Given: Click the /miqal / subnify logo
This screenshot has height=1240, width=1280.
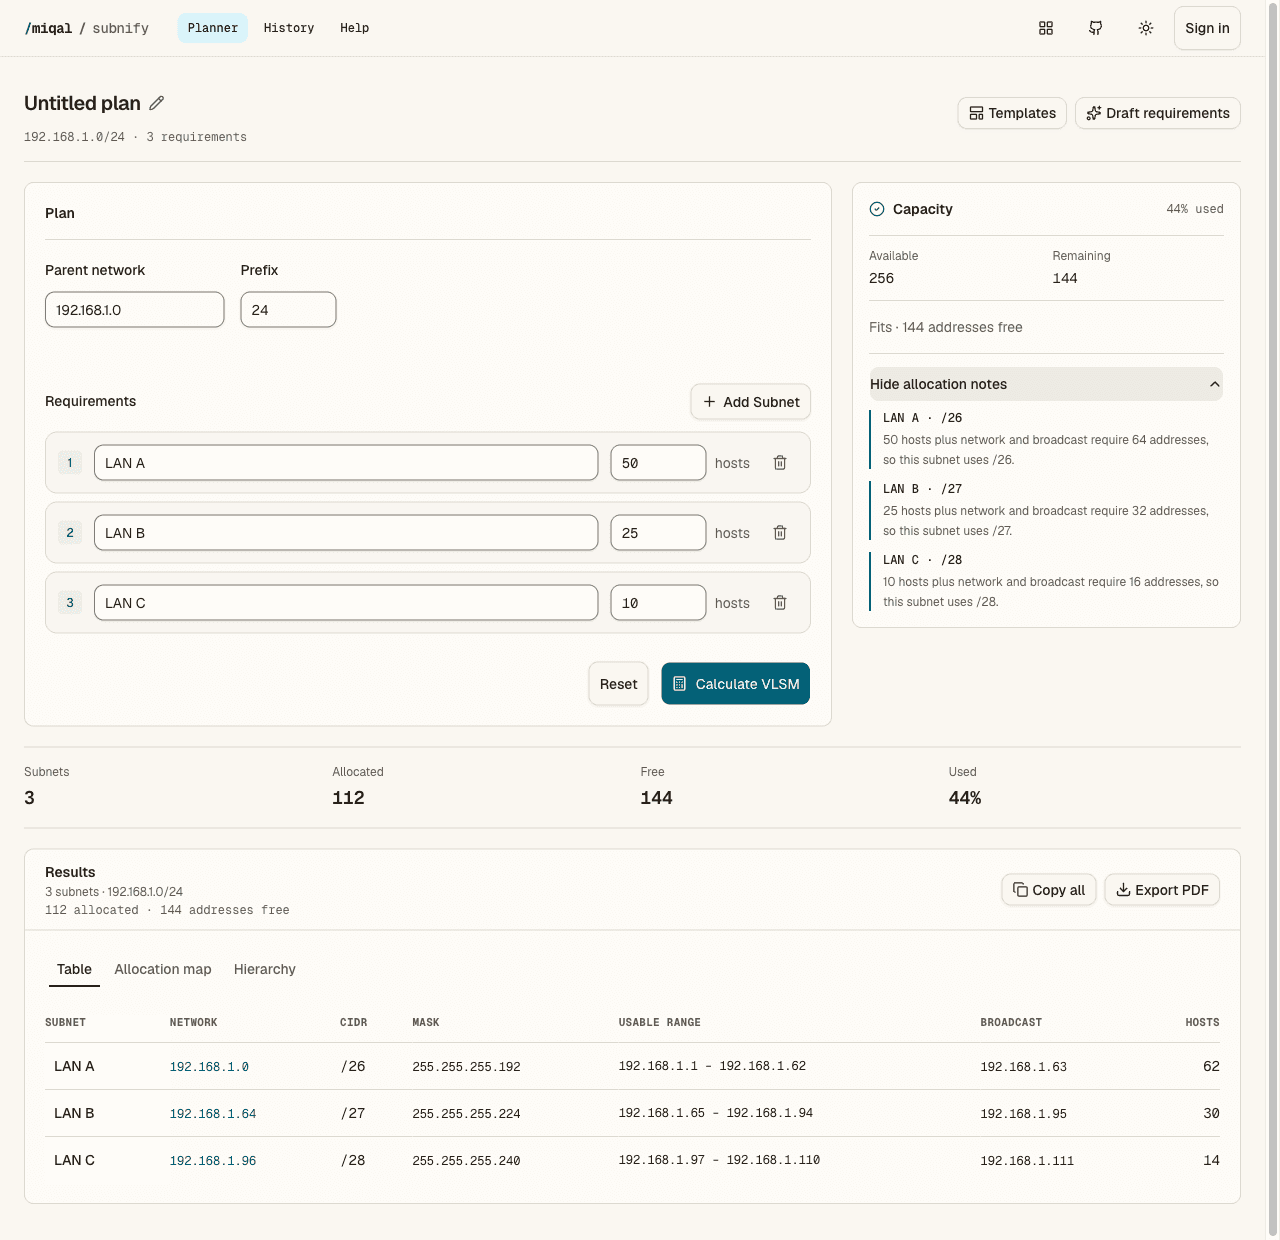Looking at the screenshot, I should [87, 28].
